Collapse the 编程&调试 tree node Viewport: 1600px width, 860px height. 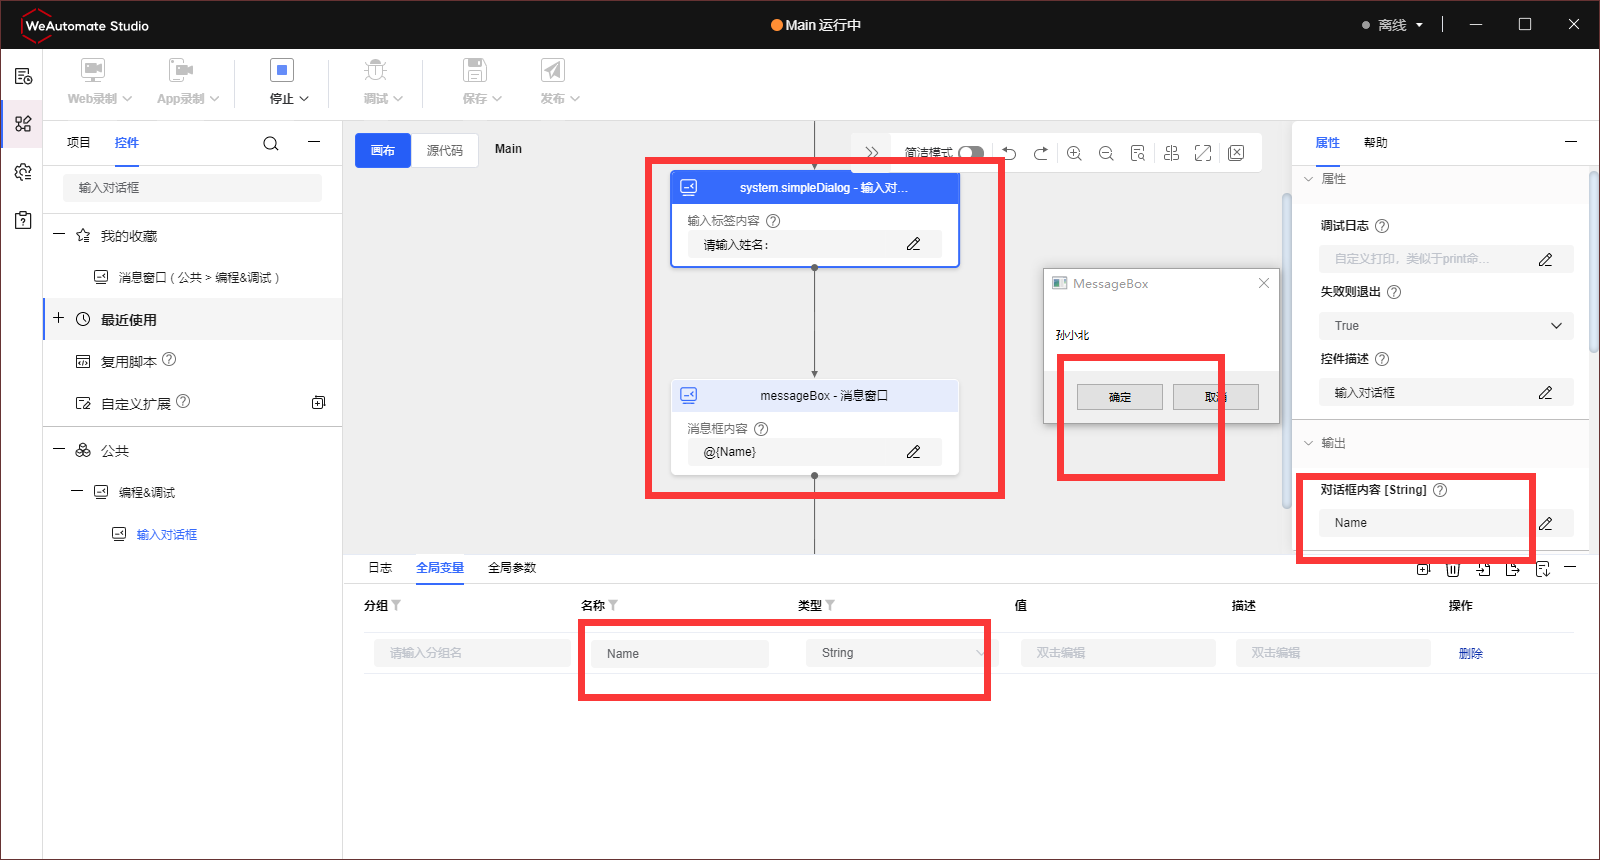(x=77, y=491)
